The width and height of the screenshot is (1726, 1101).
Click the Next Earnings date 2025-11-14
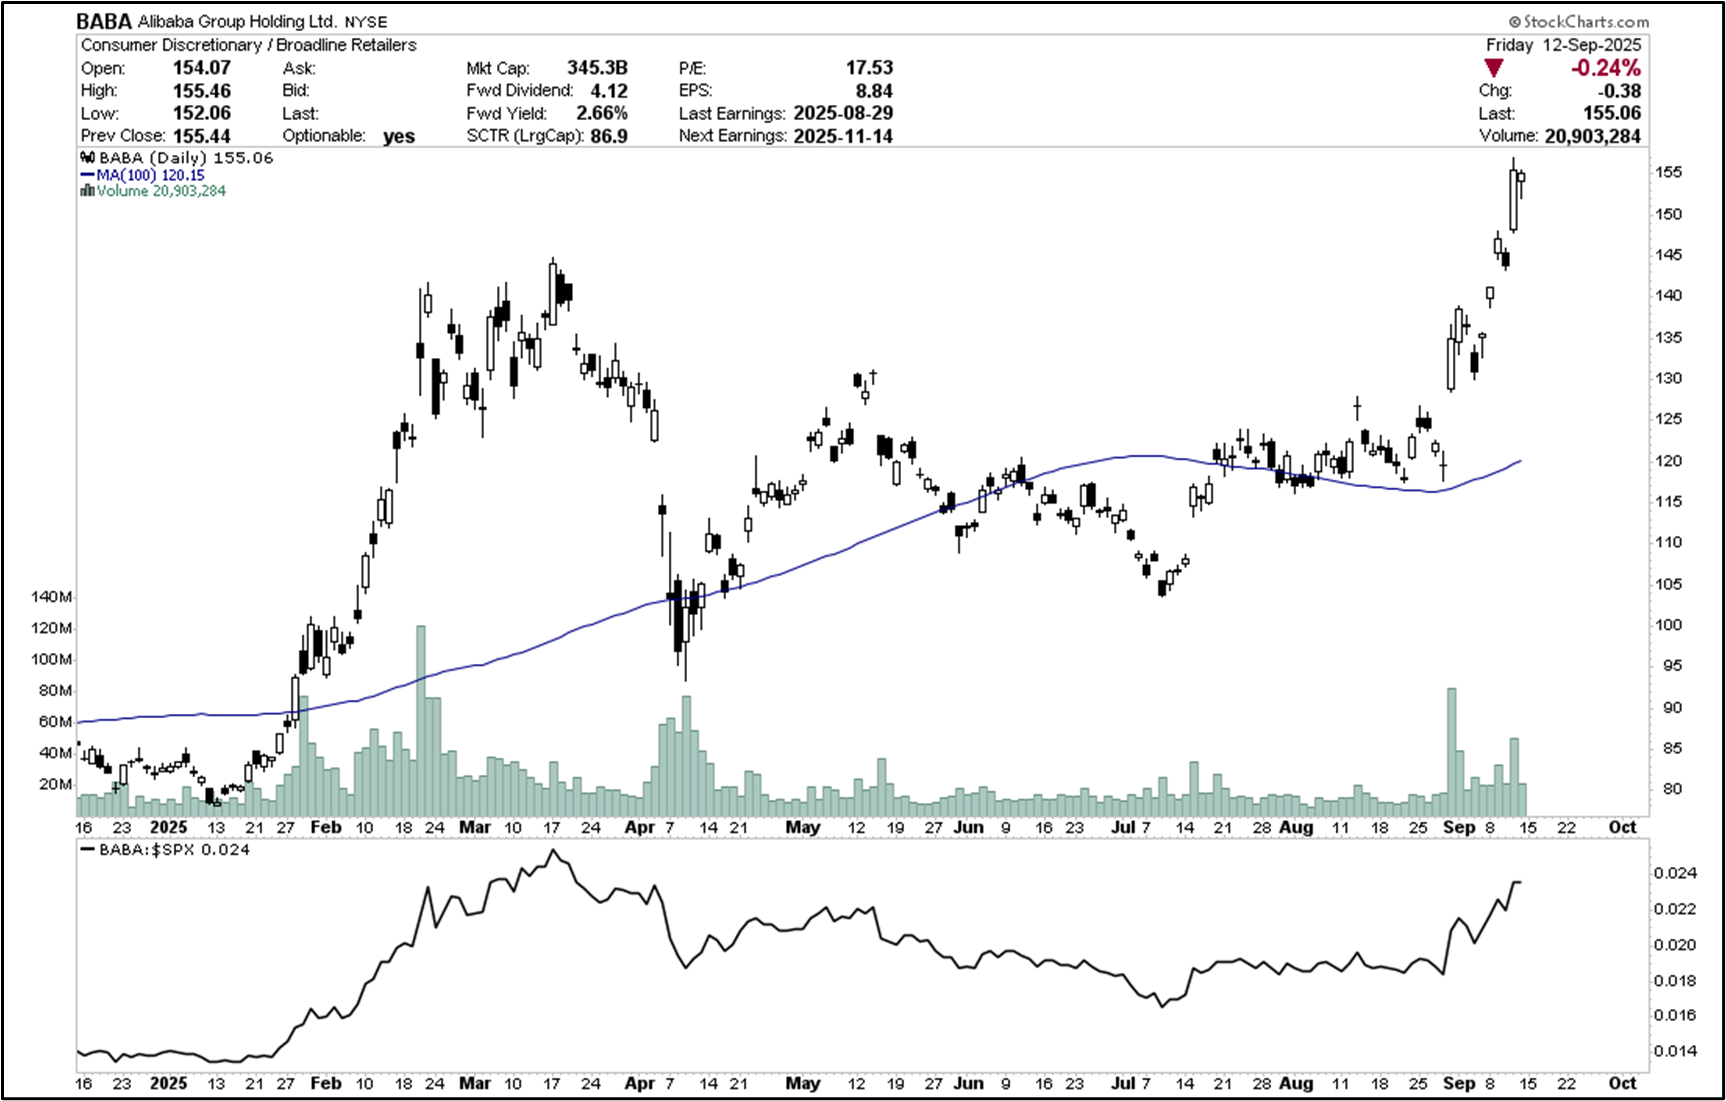(x=843, y=136)
